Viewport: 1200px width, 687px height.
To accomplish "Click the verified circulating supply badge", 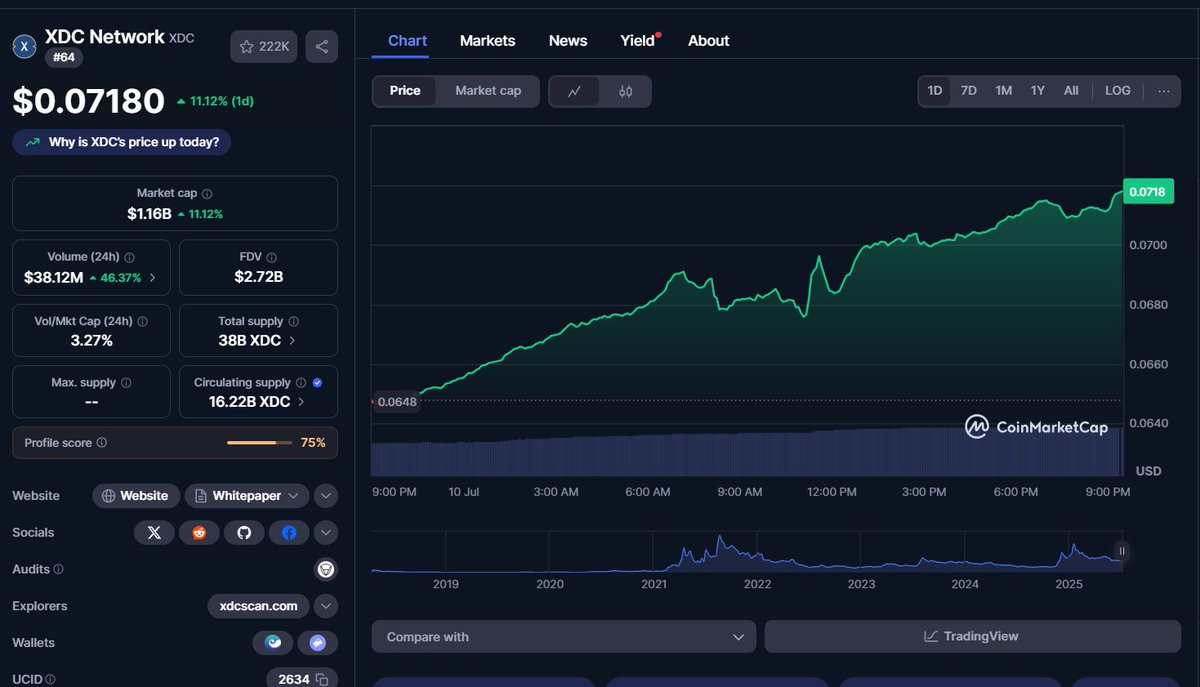I will pyautogui.click(x=317, y=383).
